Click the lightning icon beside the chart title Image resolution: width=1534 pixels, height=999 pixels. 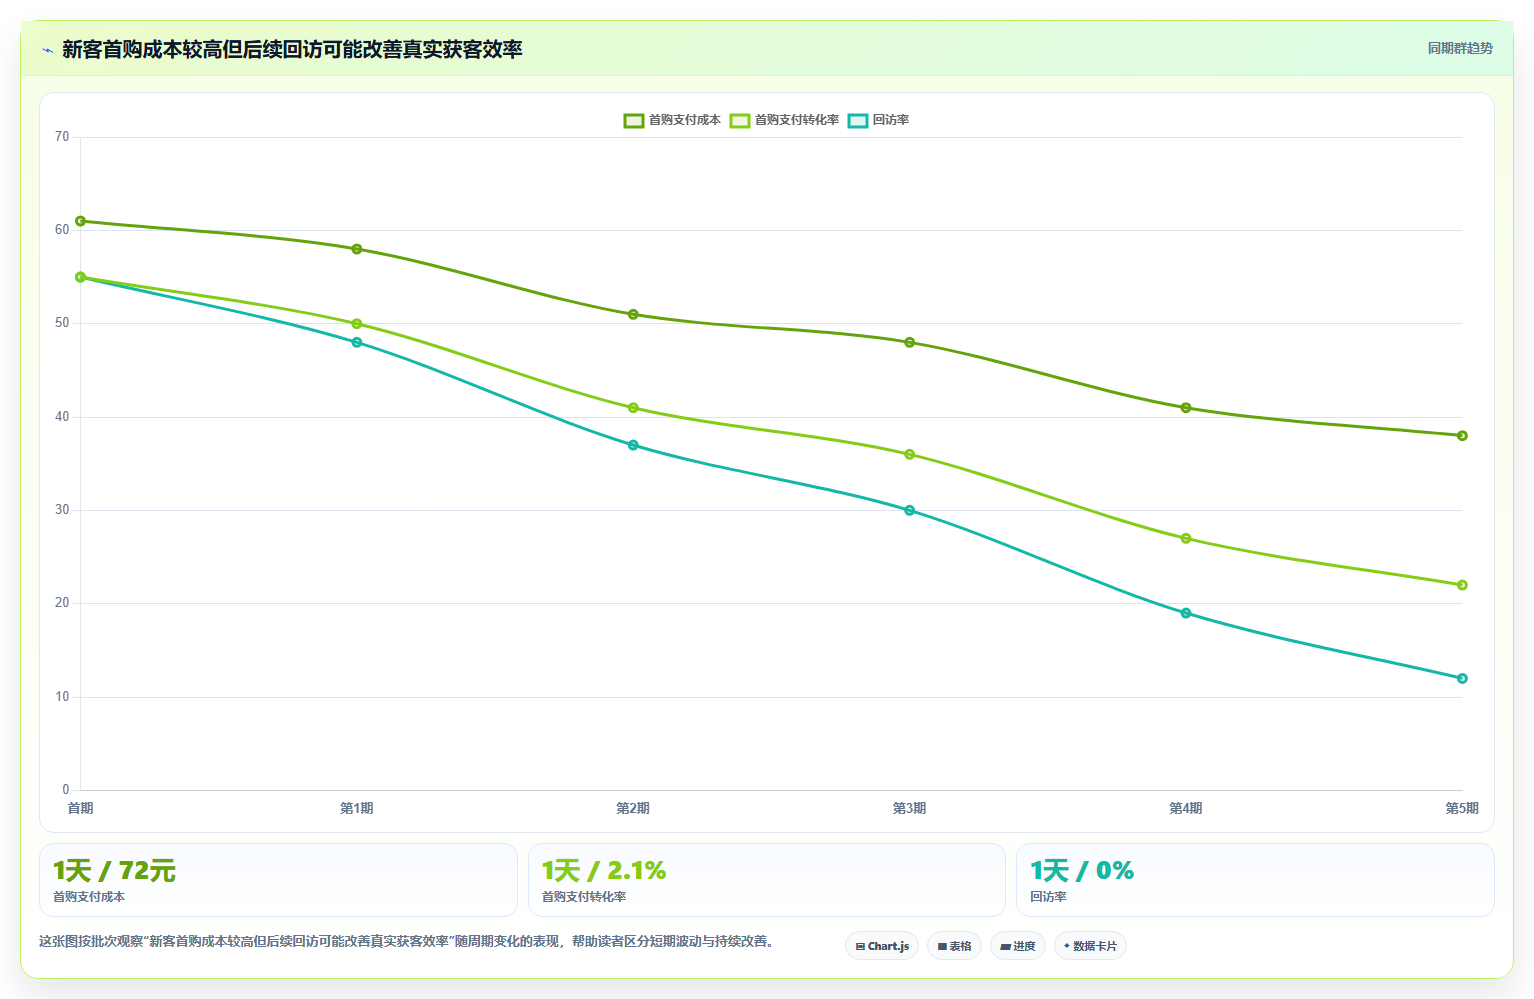47,50
